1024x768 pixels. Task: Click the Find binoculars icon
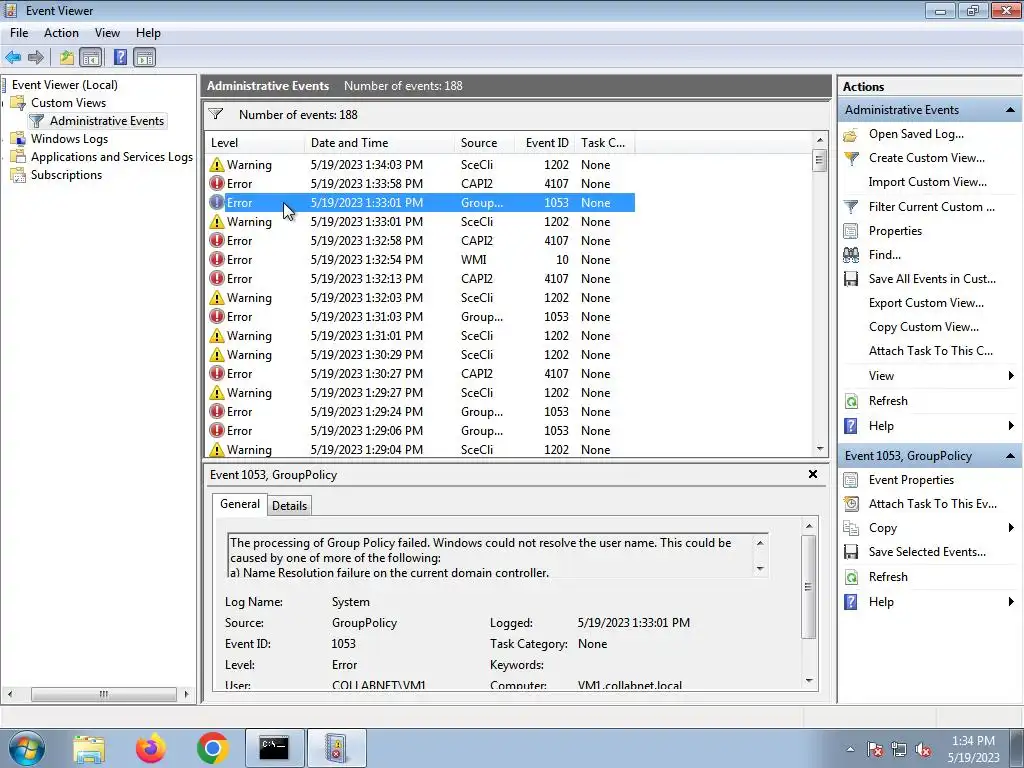(x=851, y=255)
